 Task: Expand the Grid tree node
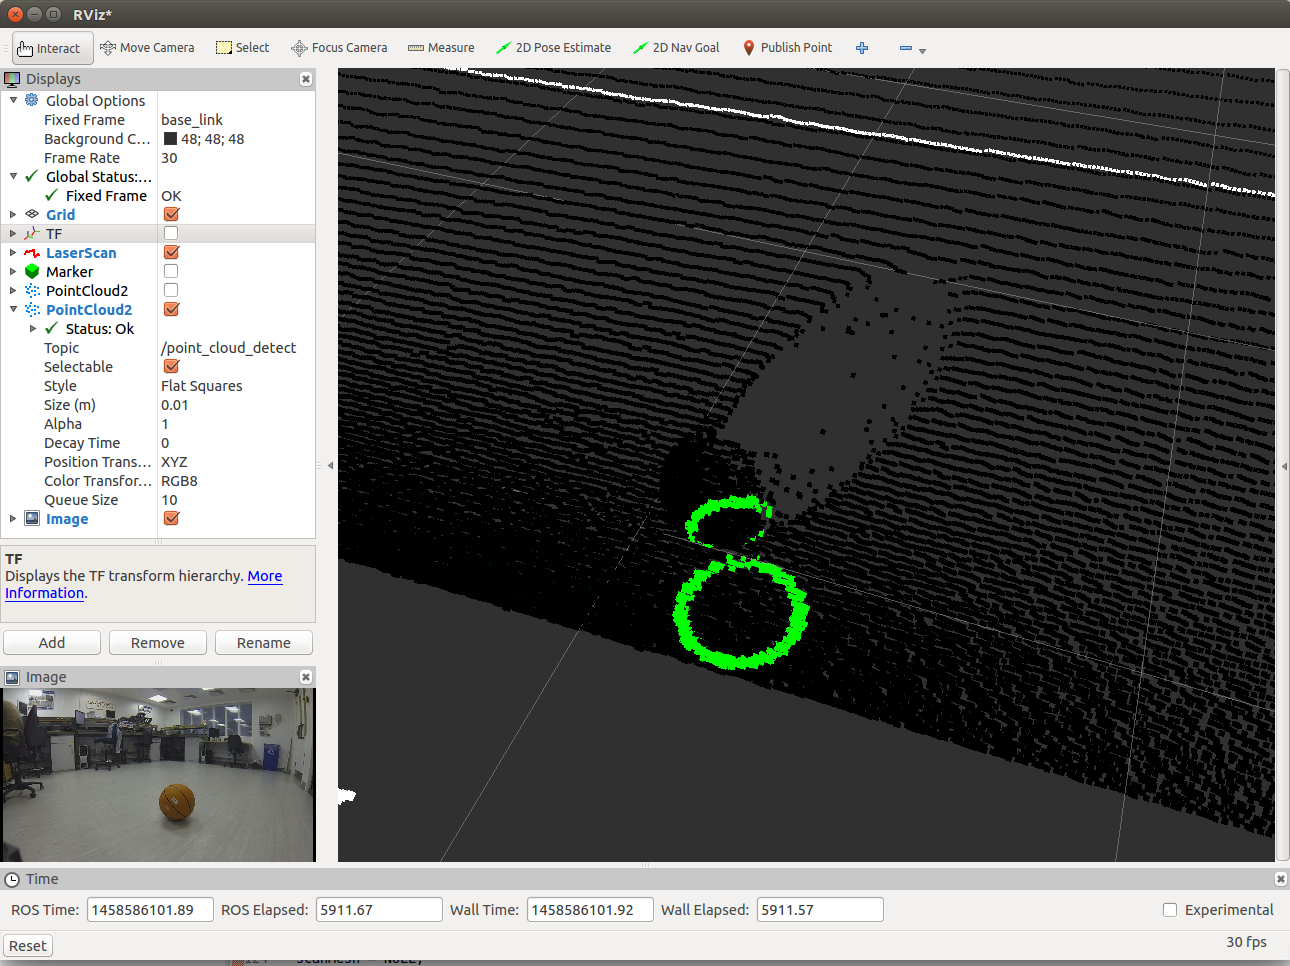[x=13, y=214]
